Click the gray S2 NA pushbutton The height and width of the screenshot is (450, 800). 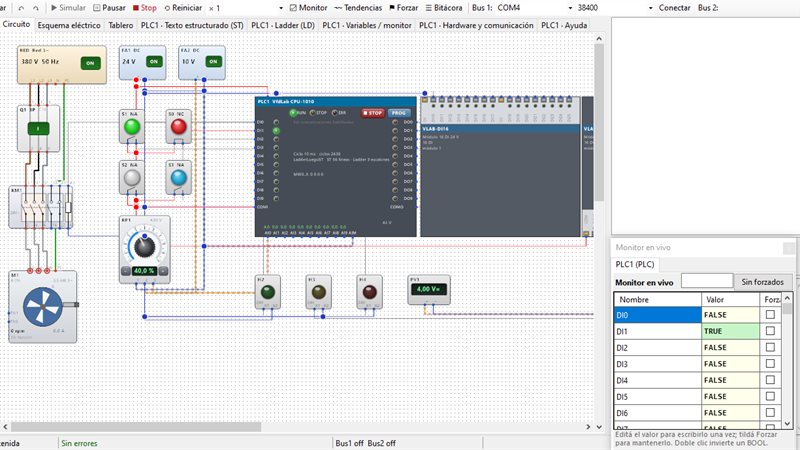point(132,178)
